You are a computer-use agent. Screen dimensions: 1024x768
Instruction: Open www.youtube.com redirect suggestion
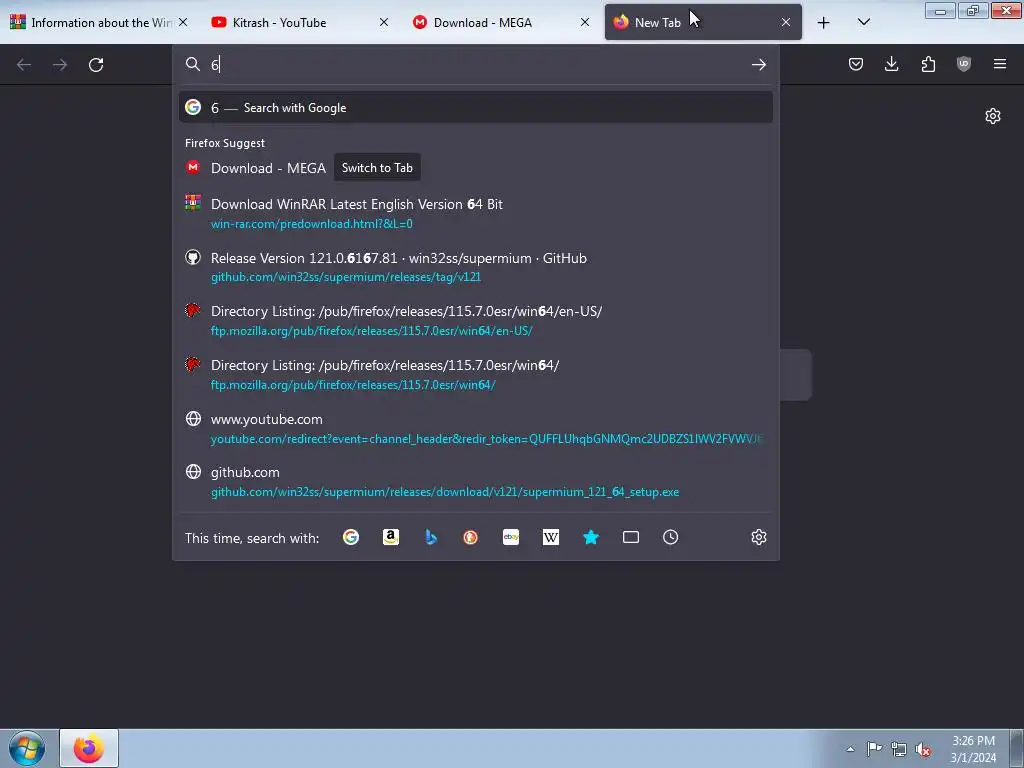pyautogui.click(x=475, y=428)
